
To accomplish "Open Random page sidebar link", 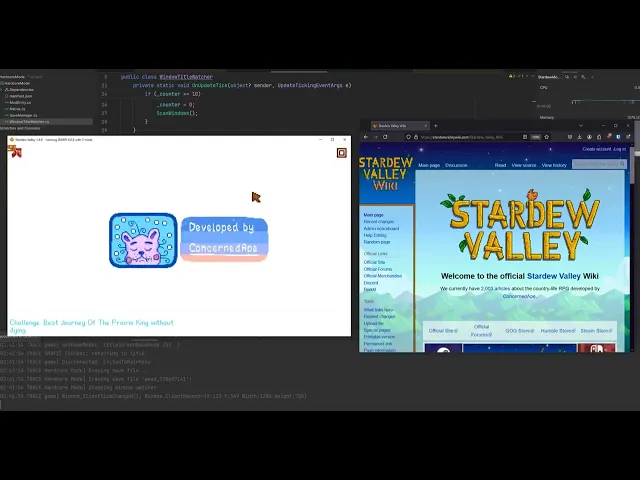I will [x=377, y=242].
